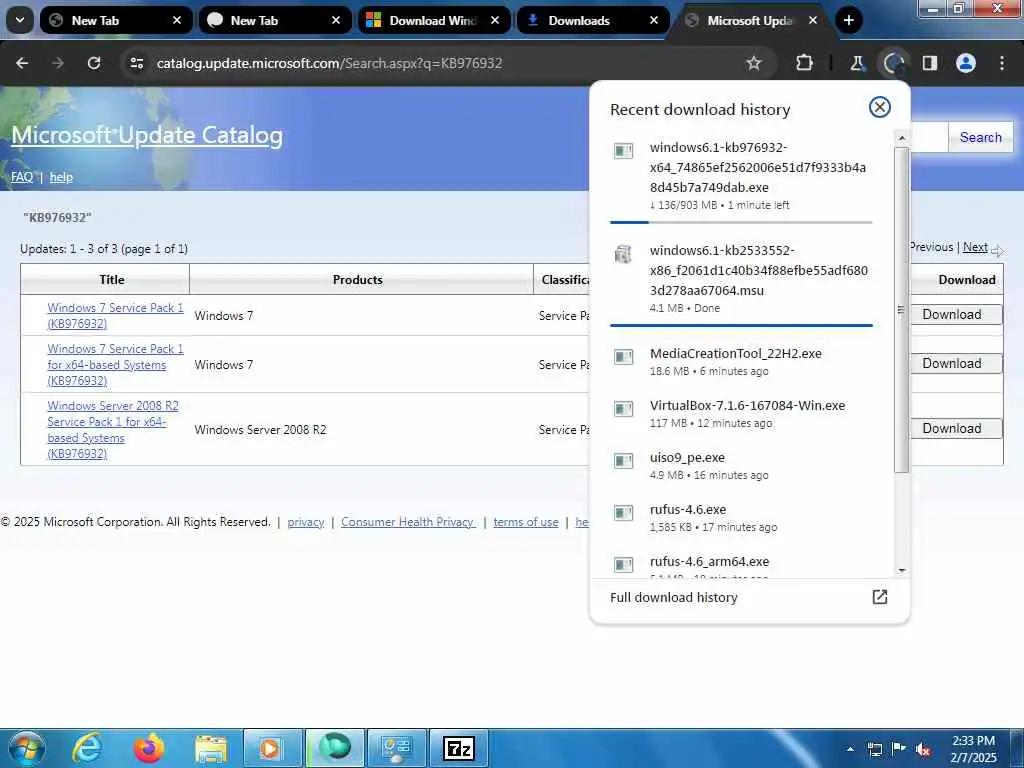Open the Windows Start orb

pyautogui.click(x=27, y=748)
